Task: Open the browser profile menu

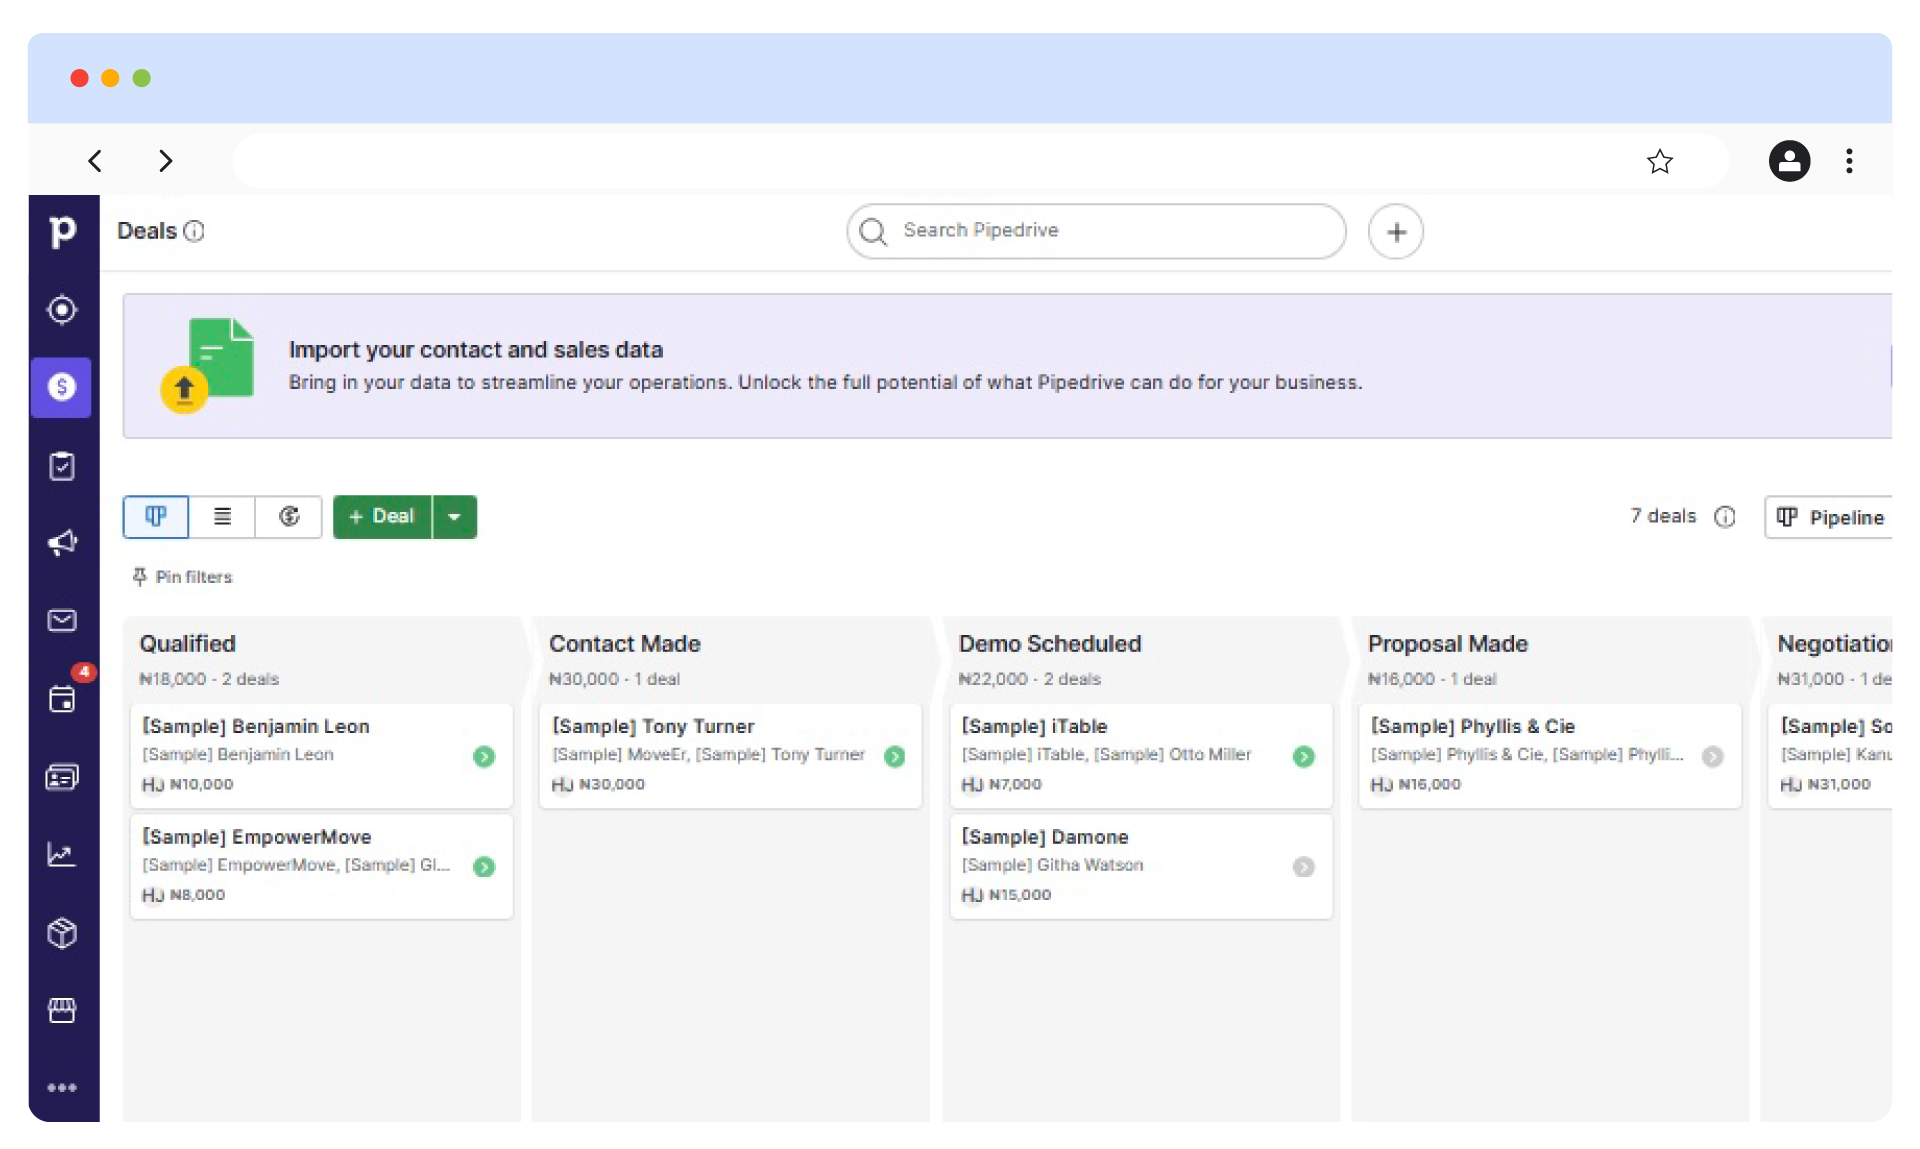Action: [x=1789, y=161]
